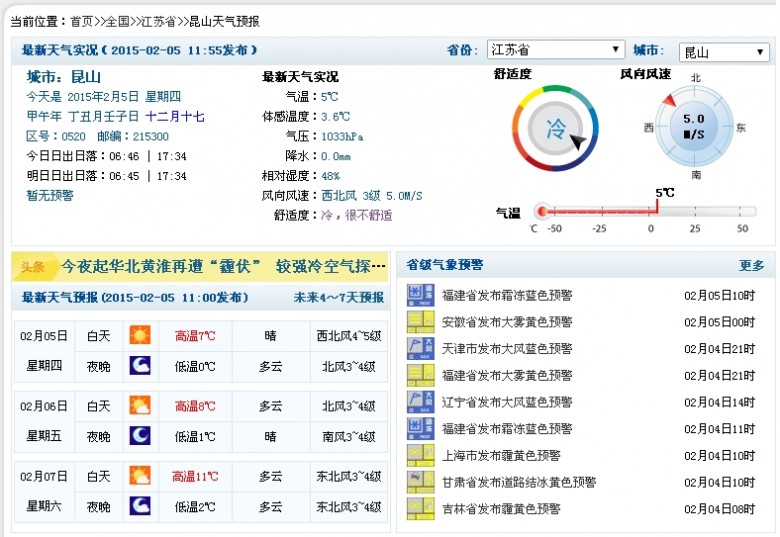This screenshot has height=537, width=780.
Task: Click the wind warning icon beside 天津市 alert
Action: coord(415,348)
